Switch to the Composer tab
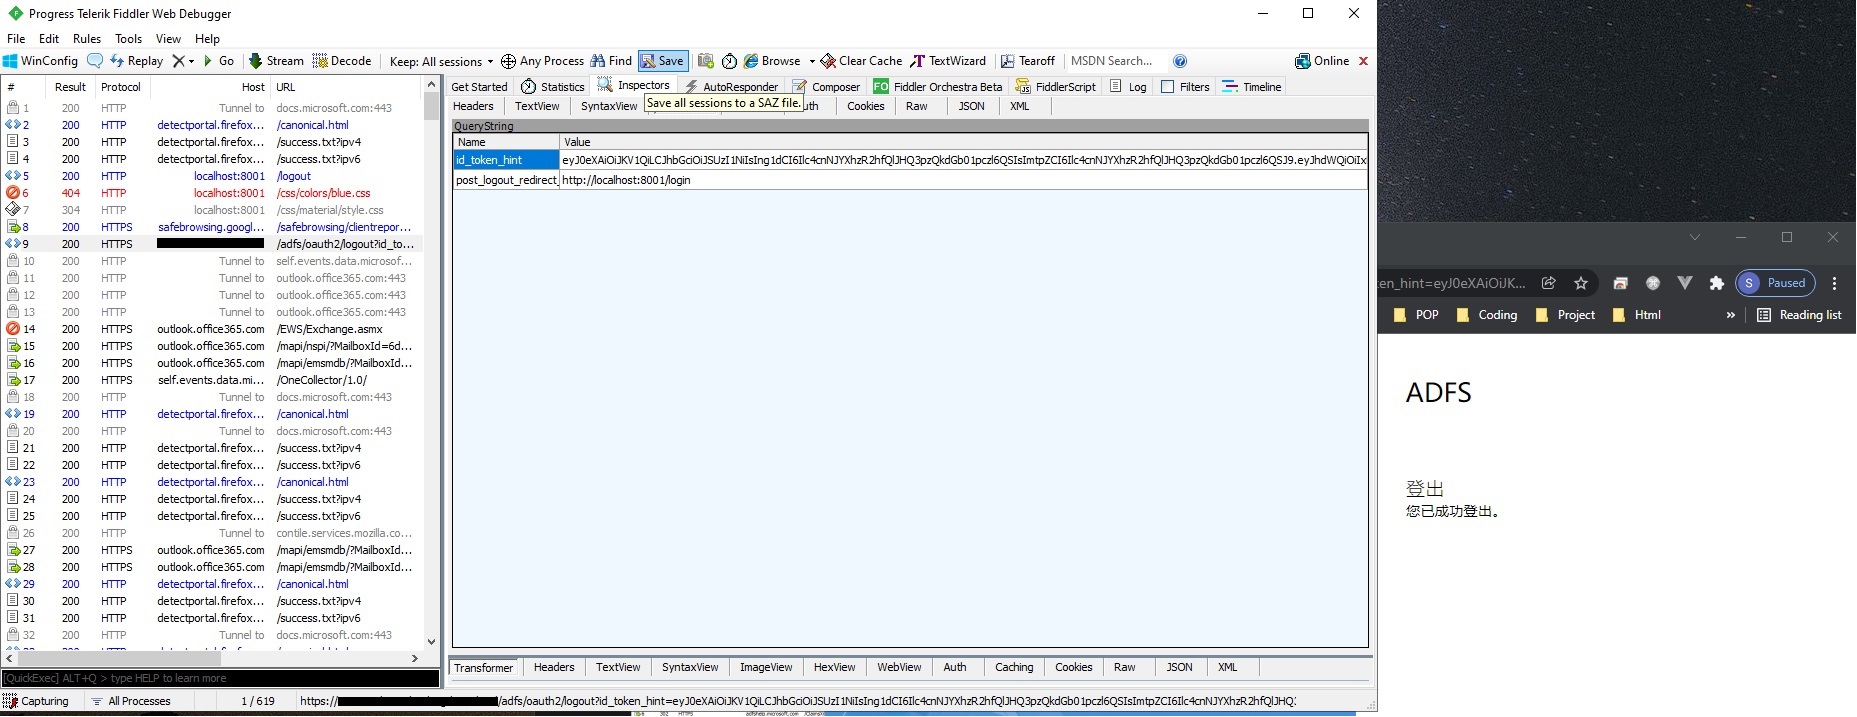1857x717 pixels. [x=826, y=87]
